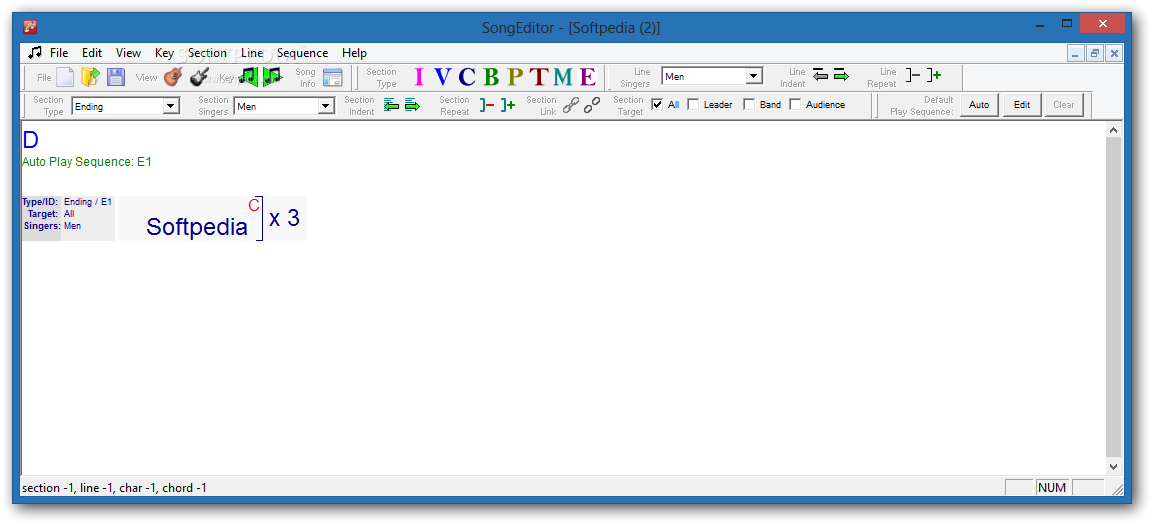Open the Song Info window icon
The width and height of the screenshot is (1152, 524).
(332, 77)
